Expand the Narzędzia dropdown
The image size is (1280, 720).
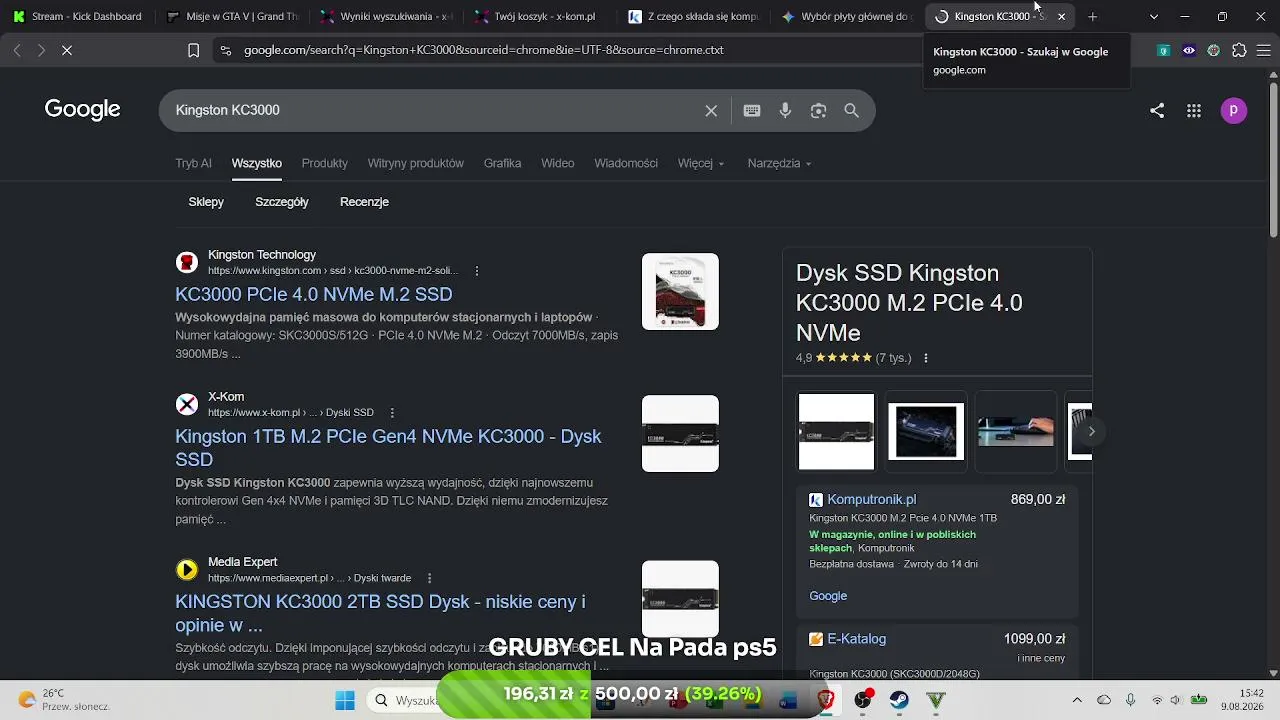[779, 163]
